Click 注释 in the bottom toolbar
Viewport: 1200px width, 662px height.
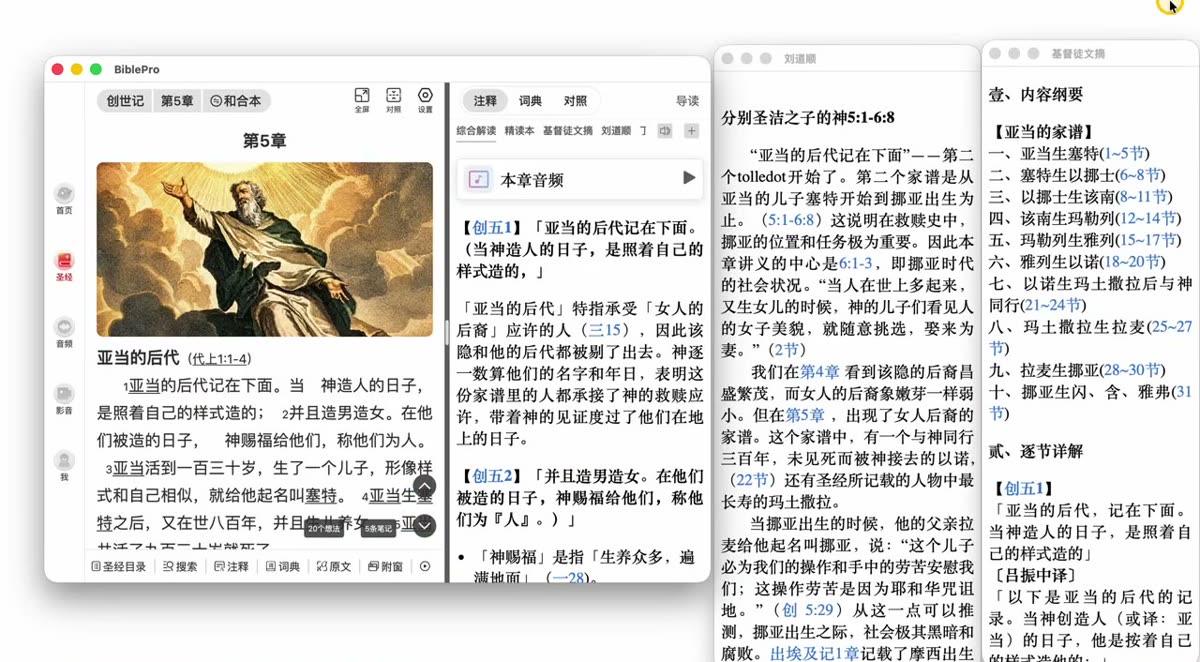click(x=231, y=566)
